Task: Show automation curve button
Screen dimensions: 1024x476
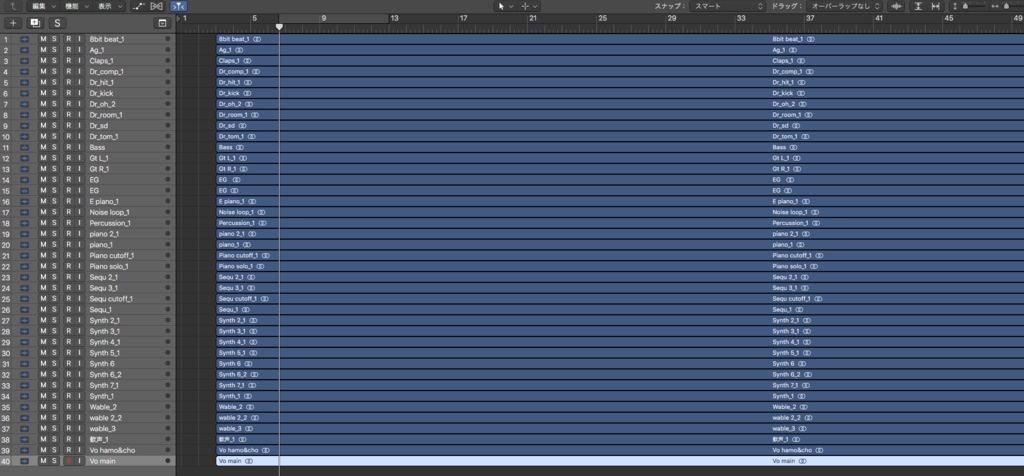Action: click(138, 6)
